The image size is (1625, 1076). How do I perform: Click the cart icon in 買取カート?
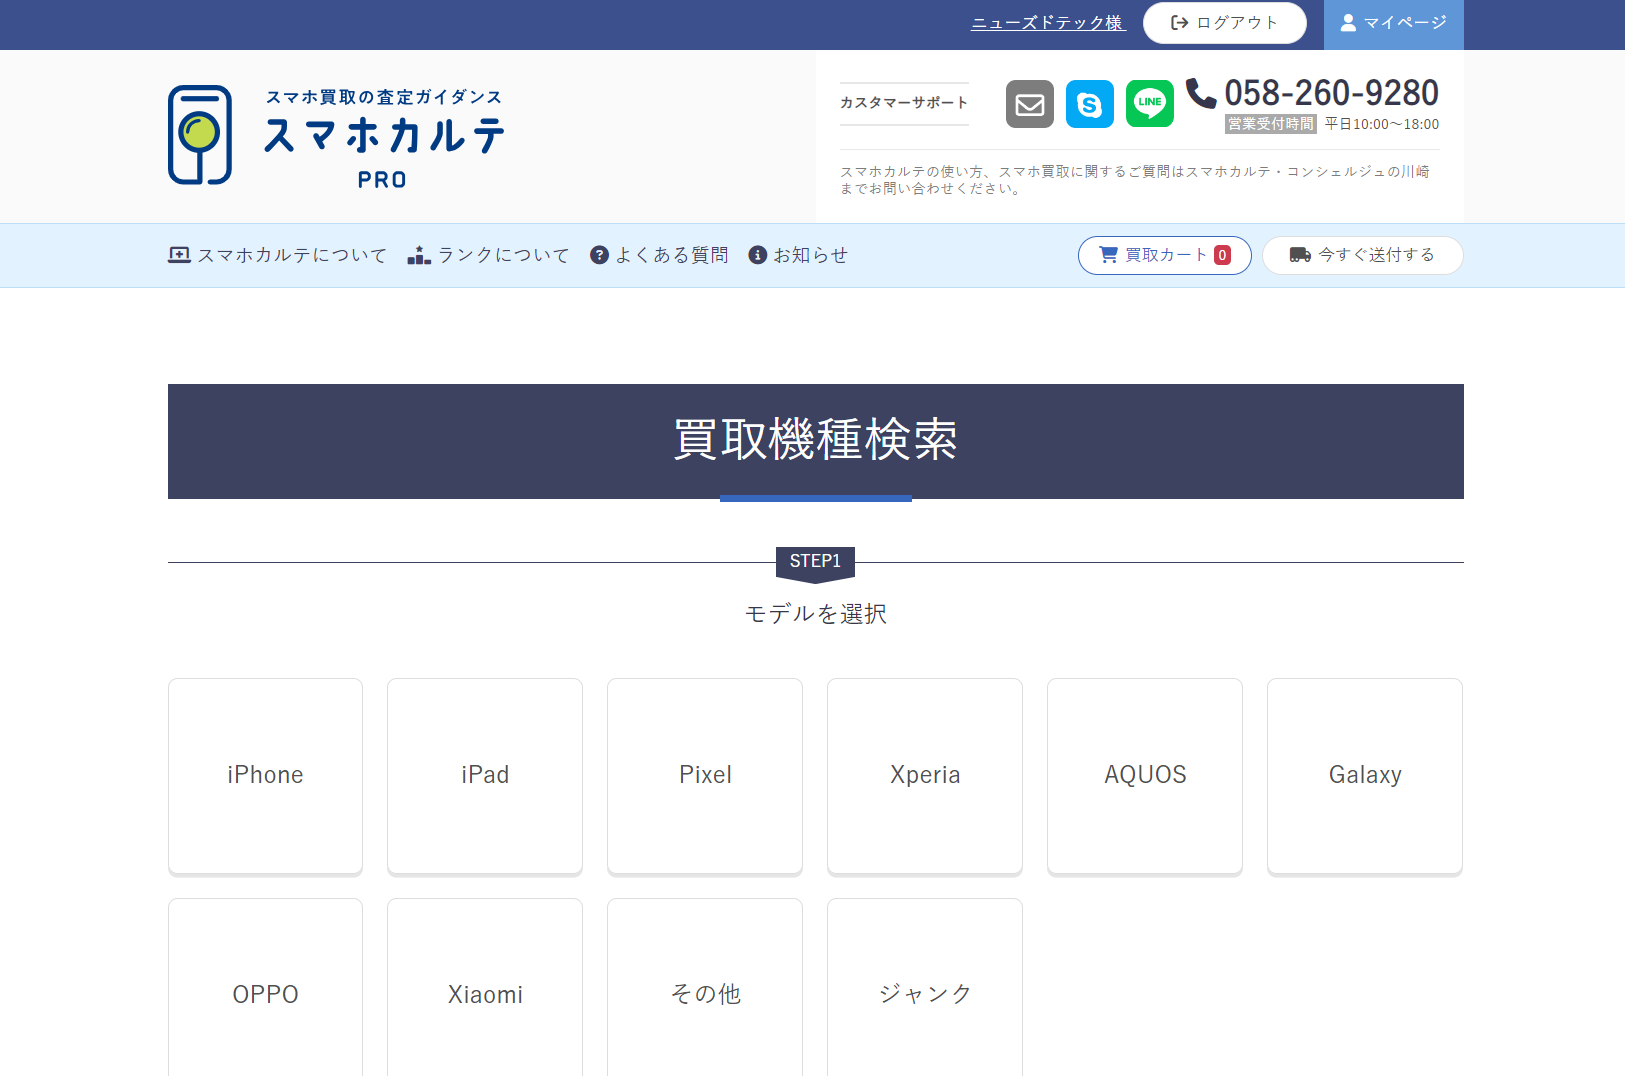tap(1108, 255)
